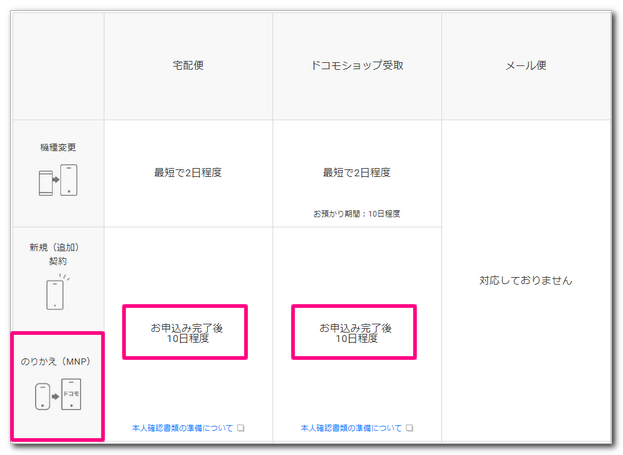Click 最短で2日程度 in the ドコモショップ受取 column
Viewport: 623px width, 455px height.
pos(357,172)
